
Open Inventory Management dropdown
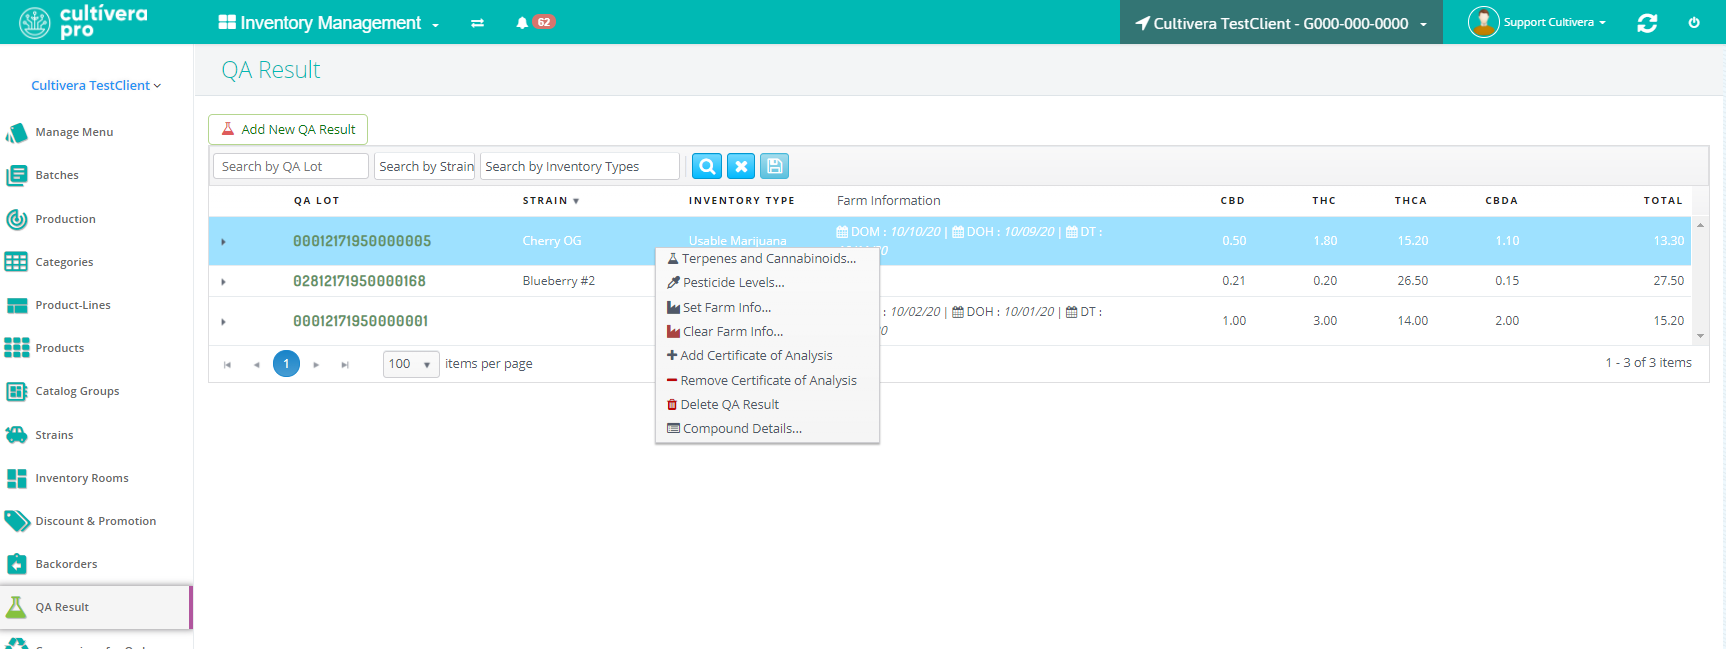click(x=329, y=23)
